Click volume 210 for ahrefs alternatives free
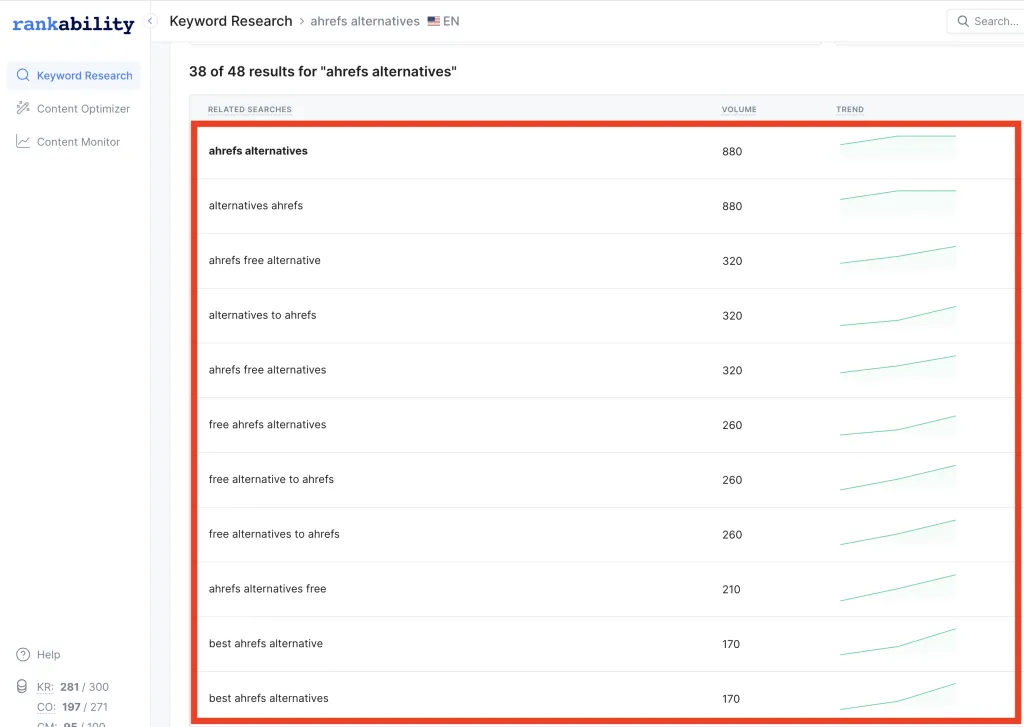 [731, 589]
